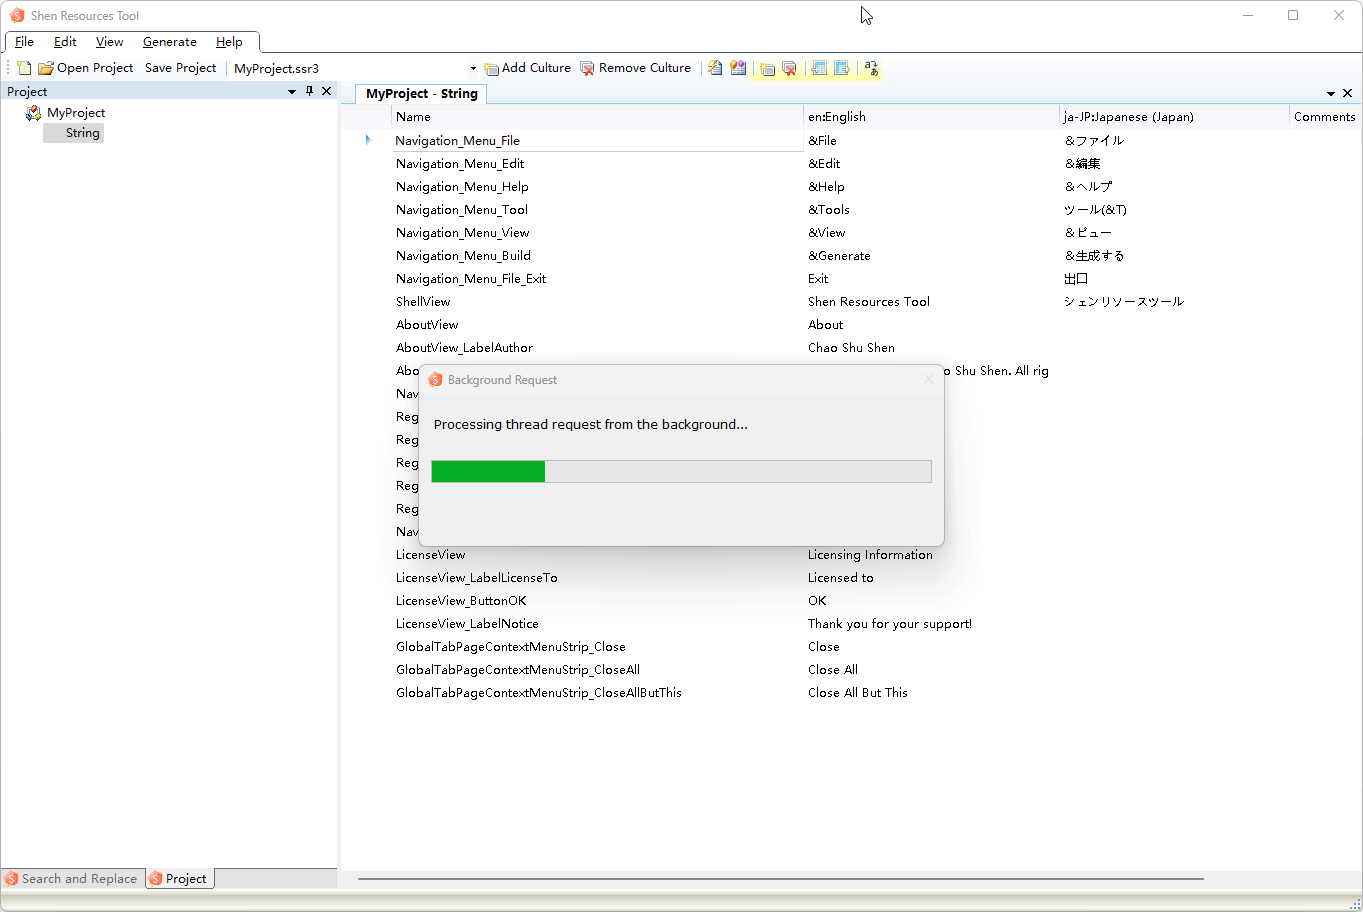The height and width of the screenshot is (912, 1363).
Task: Click the stacked windows icon with yellow sparkle
Action: 767,68
